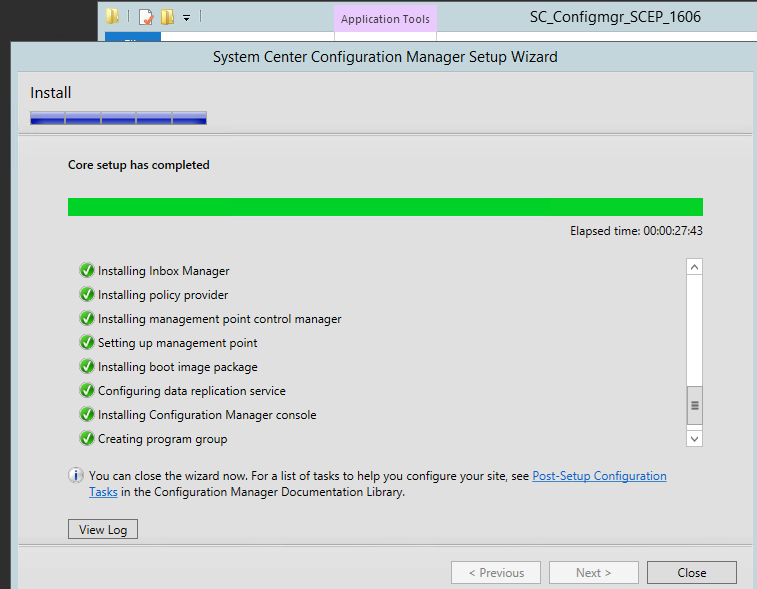
Task: Click the New Folder icon in Explorer title bar
Action: 168,17
